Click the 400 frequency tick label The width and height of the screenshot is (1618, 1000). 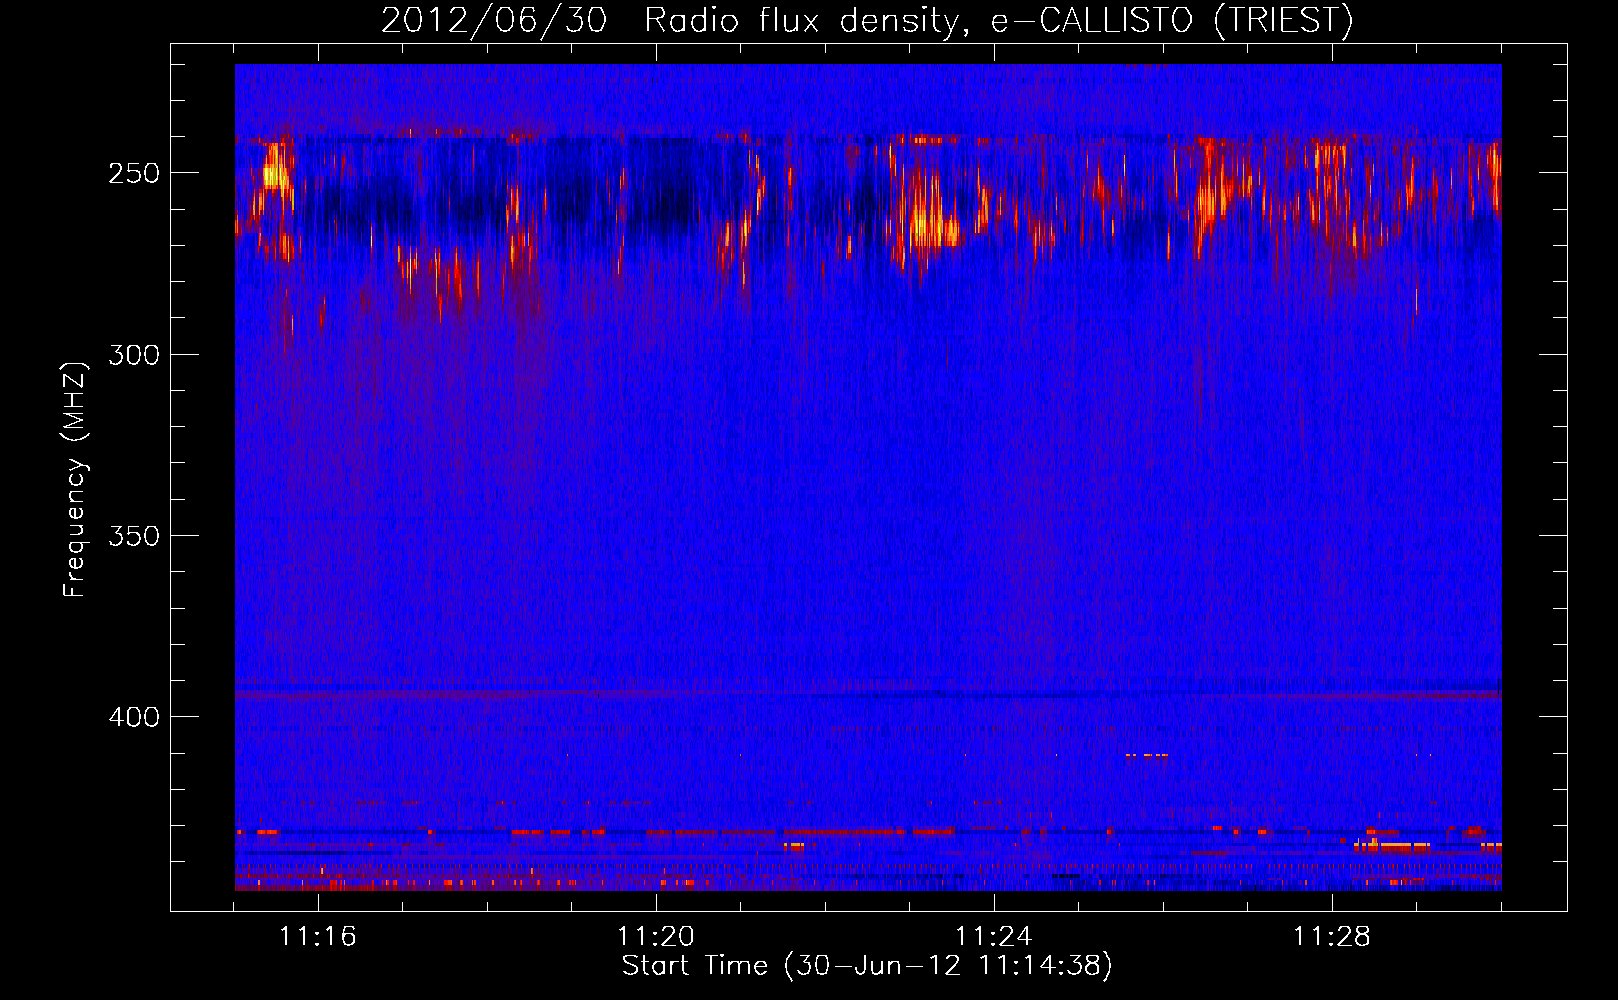click(x=134, y=717)
